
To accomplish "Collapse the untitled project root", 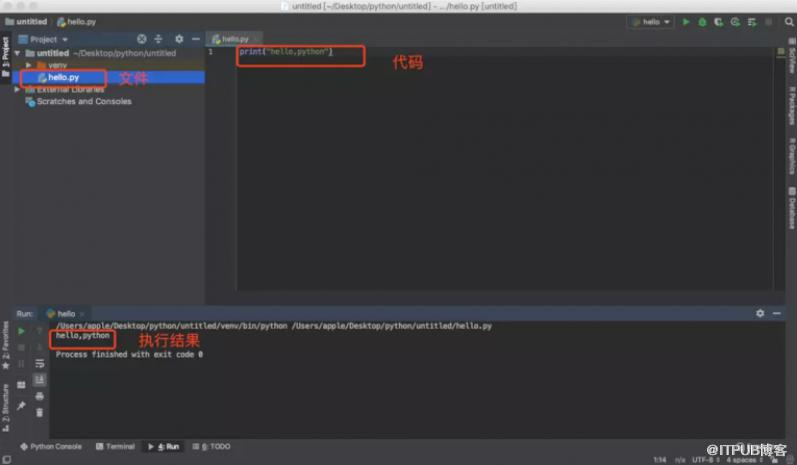I will pyautogui.click(x=17, y=53).
